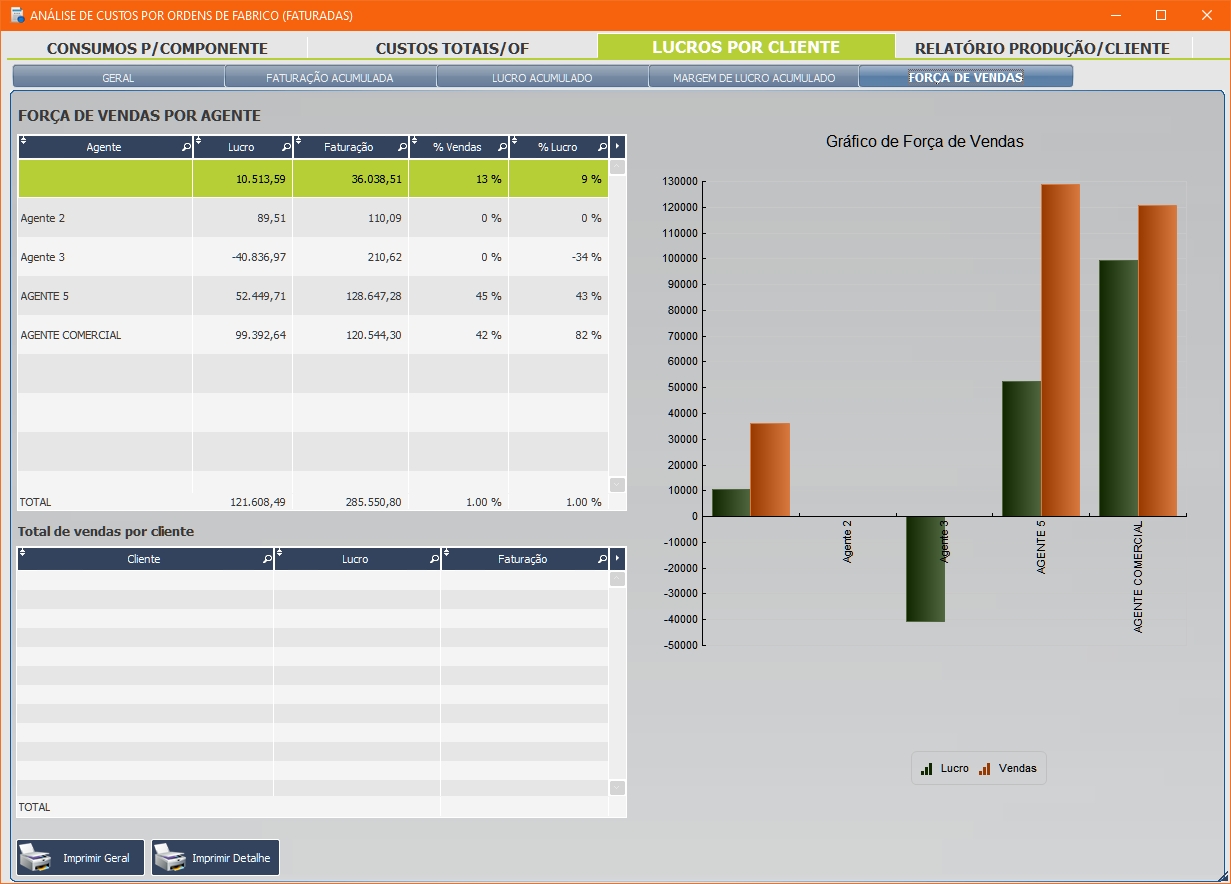This screenshot has height=884, width=1231.
Task: Toggle the Vendas series in chart legend
Action: click(x=1008, y=768)
